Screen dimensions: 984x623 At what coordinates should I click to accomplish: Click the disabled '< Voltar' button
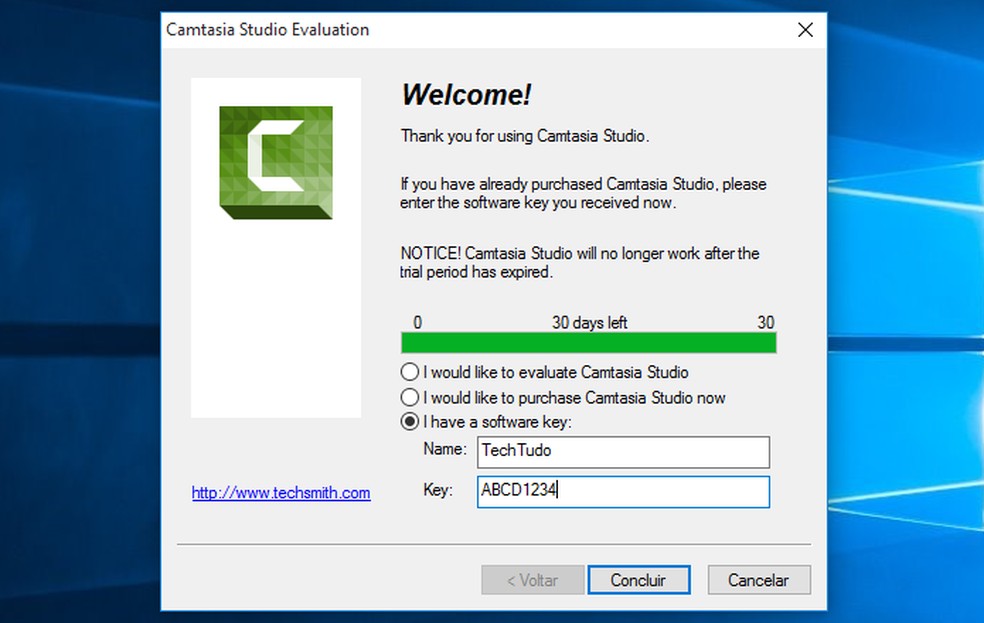[x=532, y=580]
